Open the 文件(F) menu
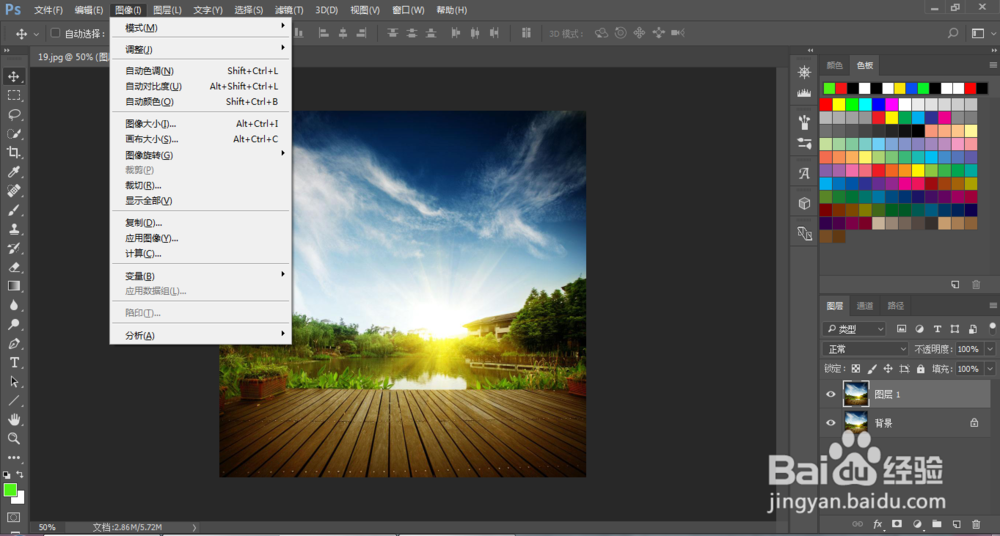The height and width of the screenshot is (536, 1000). tap(48, 10)
